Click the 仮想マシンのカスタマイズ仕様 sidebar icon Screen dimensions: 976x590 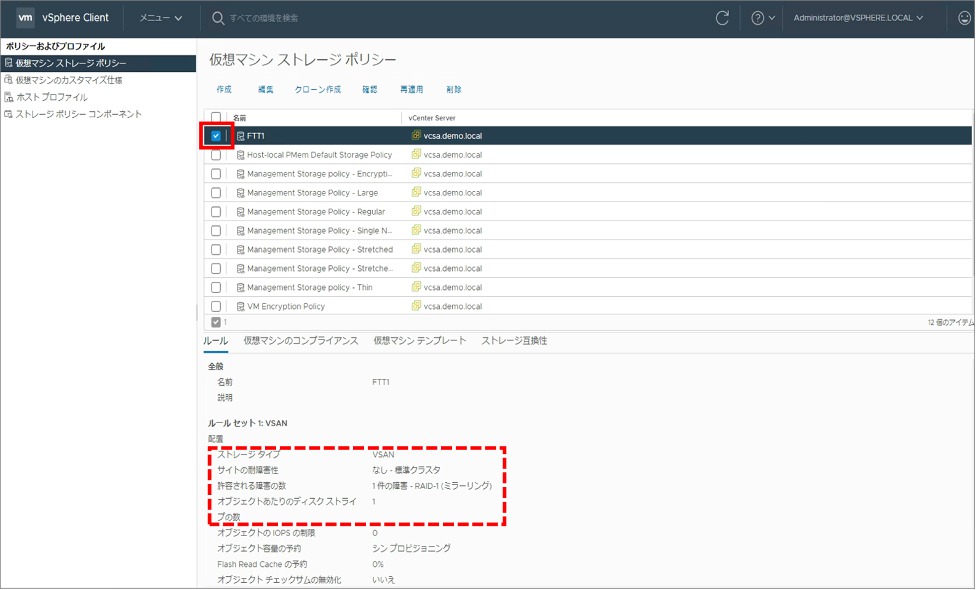point(8,80)
